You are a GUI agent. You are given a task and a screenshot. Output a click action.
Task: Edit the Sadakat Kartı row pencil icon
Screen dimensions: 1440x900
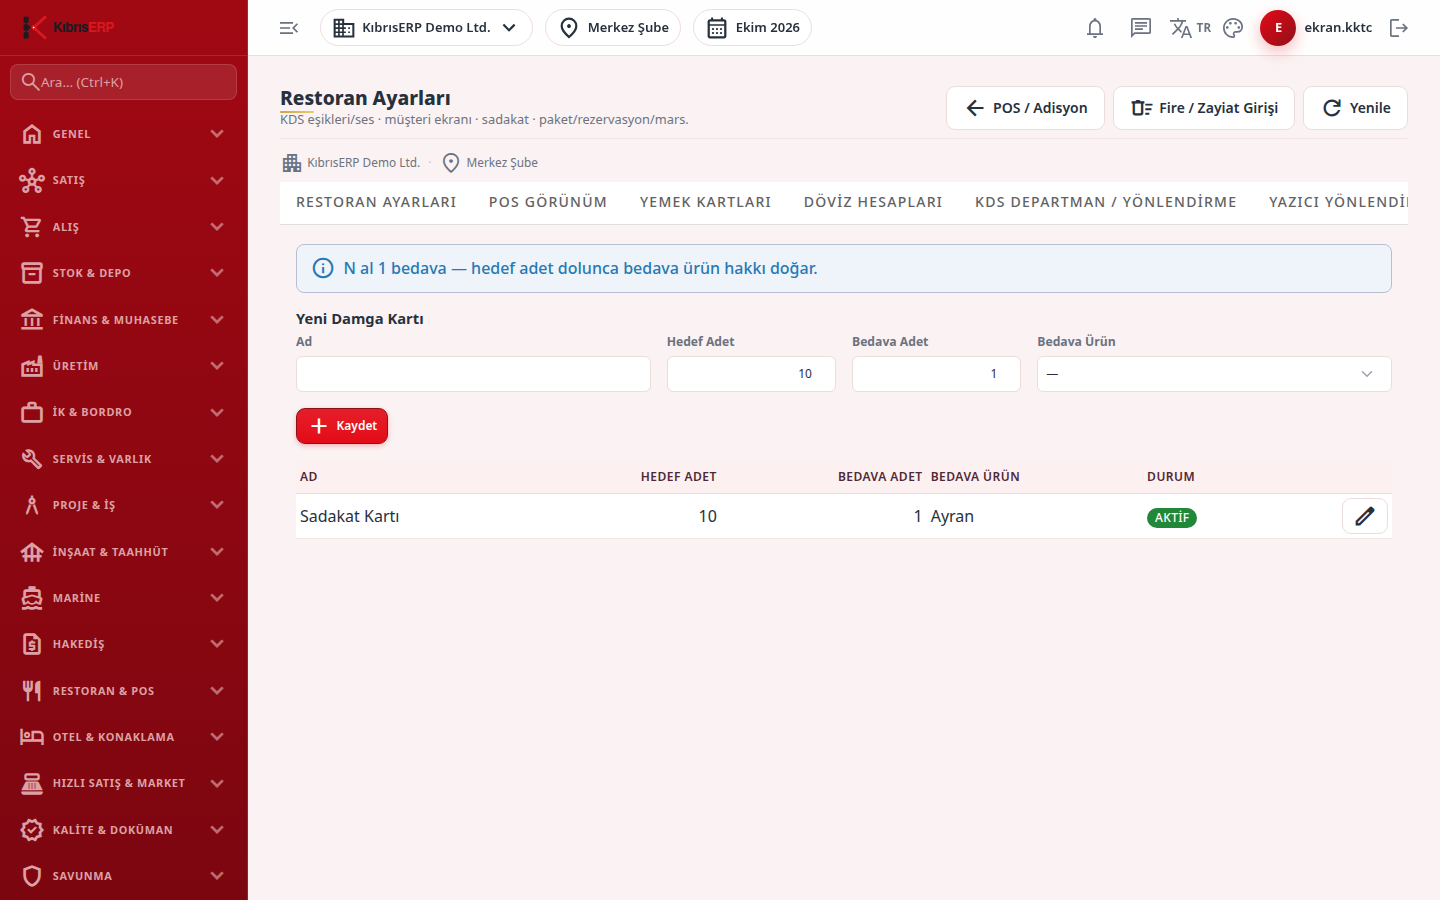(1365, 516)
